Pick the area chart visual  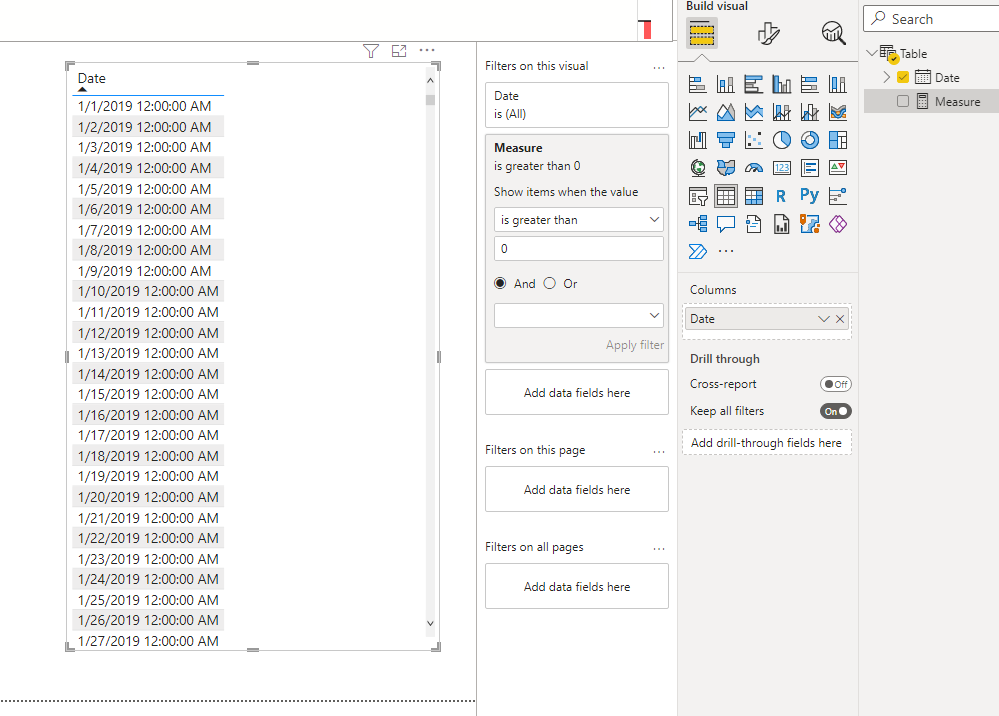726,112
